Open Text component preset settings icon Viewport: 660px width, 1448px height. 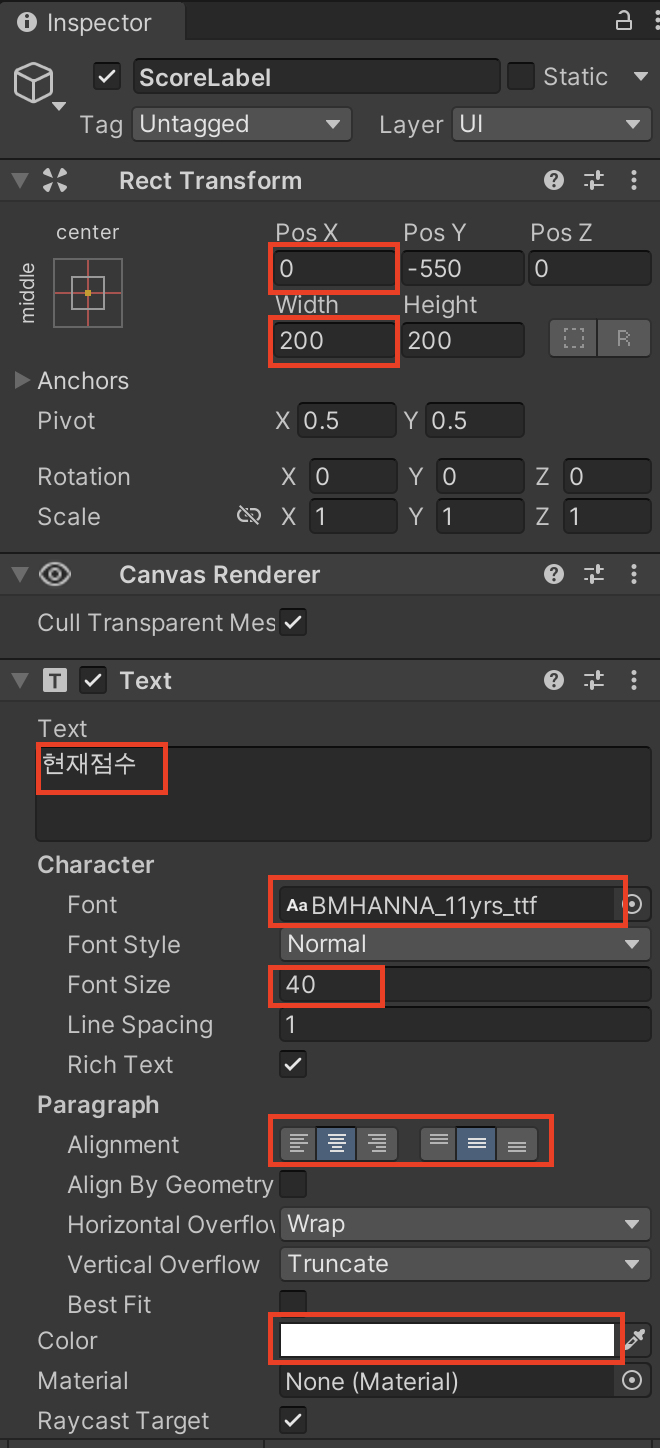pos(594,681)
